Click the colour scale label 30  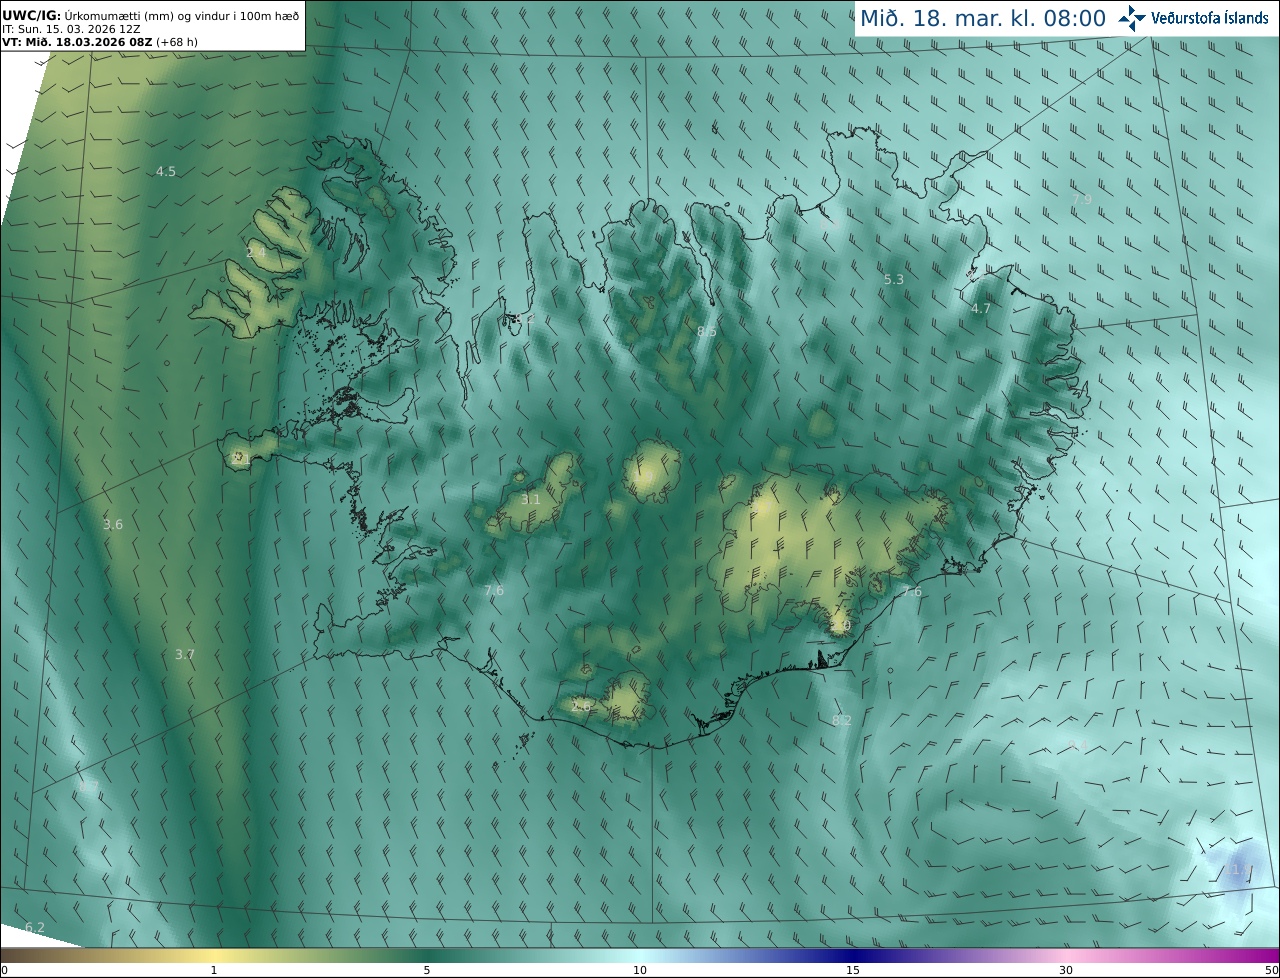coord(1066,970)
